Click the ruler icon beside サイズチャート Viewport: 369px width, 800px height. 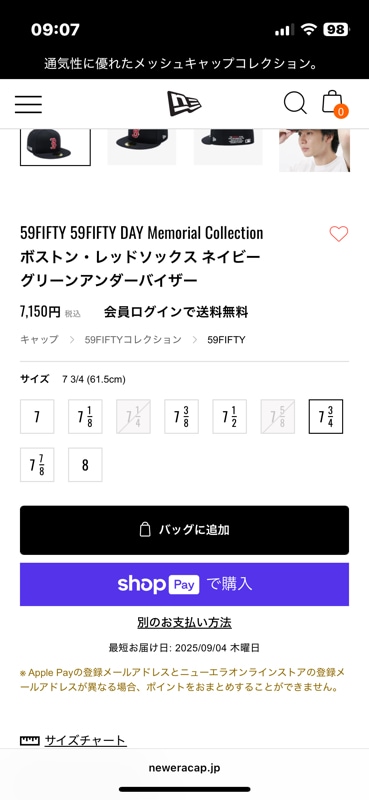tap(30, 740)
